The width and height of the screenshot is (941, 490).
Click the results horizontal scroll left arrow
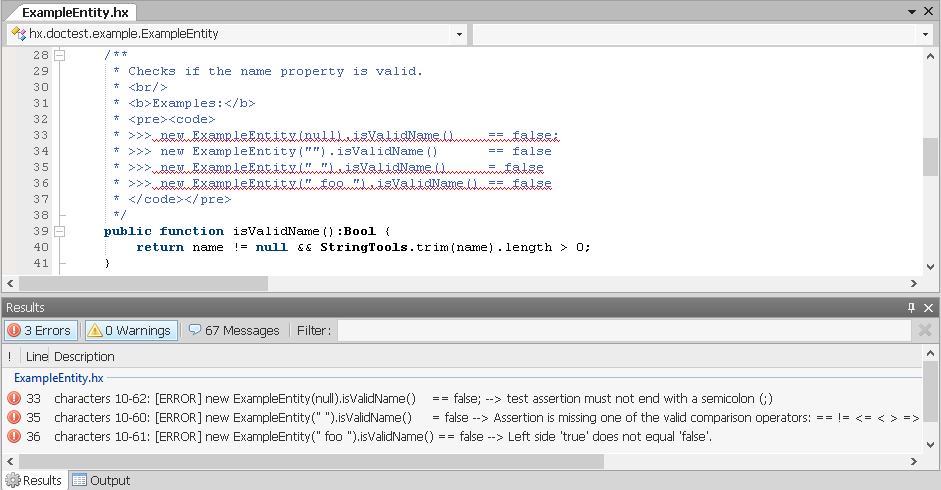coord(10,461)
